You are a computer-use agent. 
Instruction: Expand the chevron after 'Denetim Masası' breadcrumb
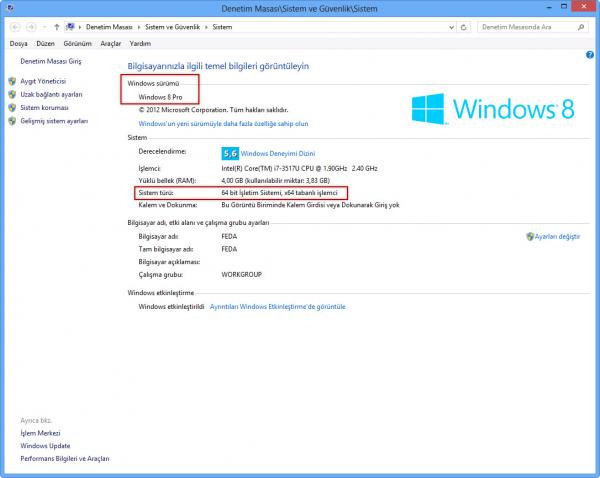point(139,27)
